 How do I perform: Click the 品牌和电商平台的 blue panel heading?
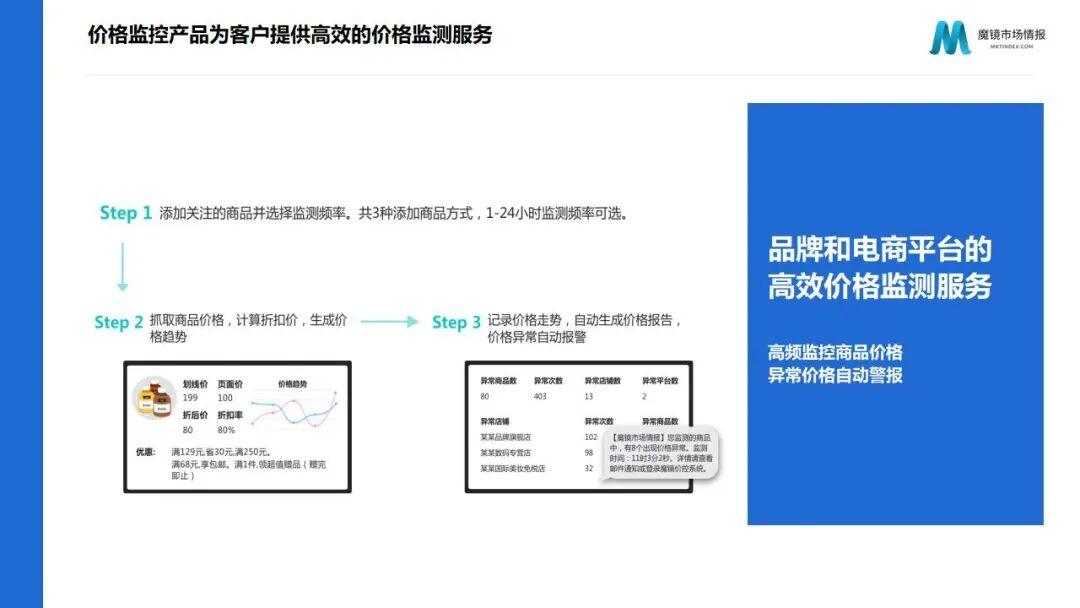[x=879, y=249]
